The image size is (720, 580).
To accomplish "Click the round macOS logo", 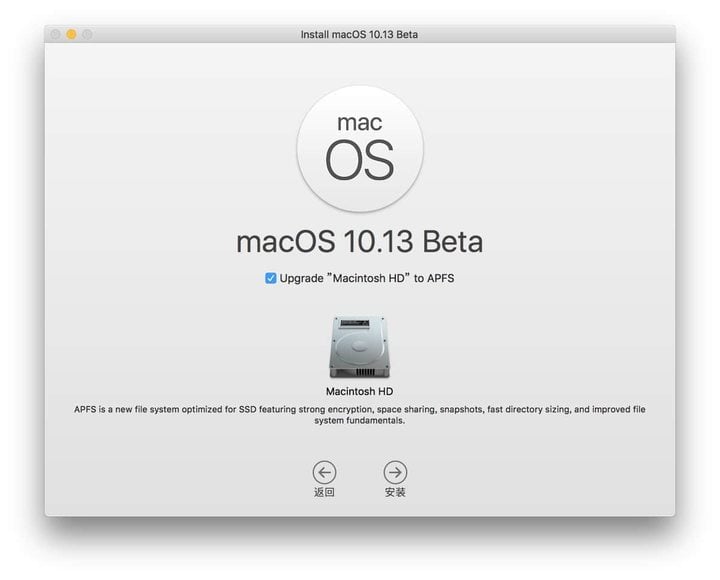I will [360, 148].
